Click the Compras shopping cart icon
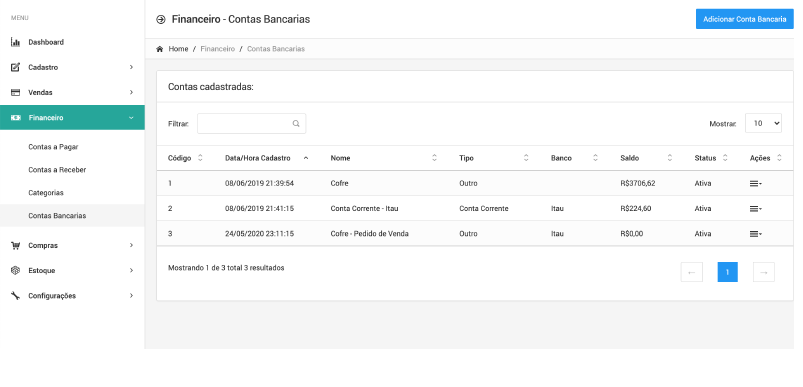The width and height of the screenshot is (803, 387). 15,245
